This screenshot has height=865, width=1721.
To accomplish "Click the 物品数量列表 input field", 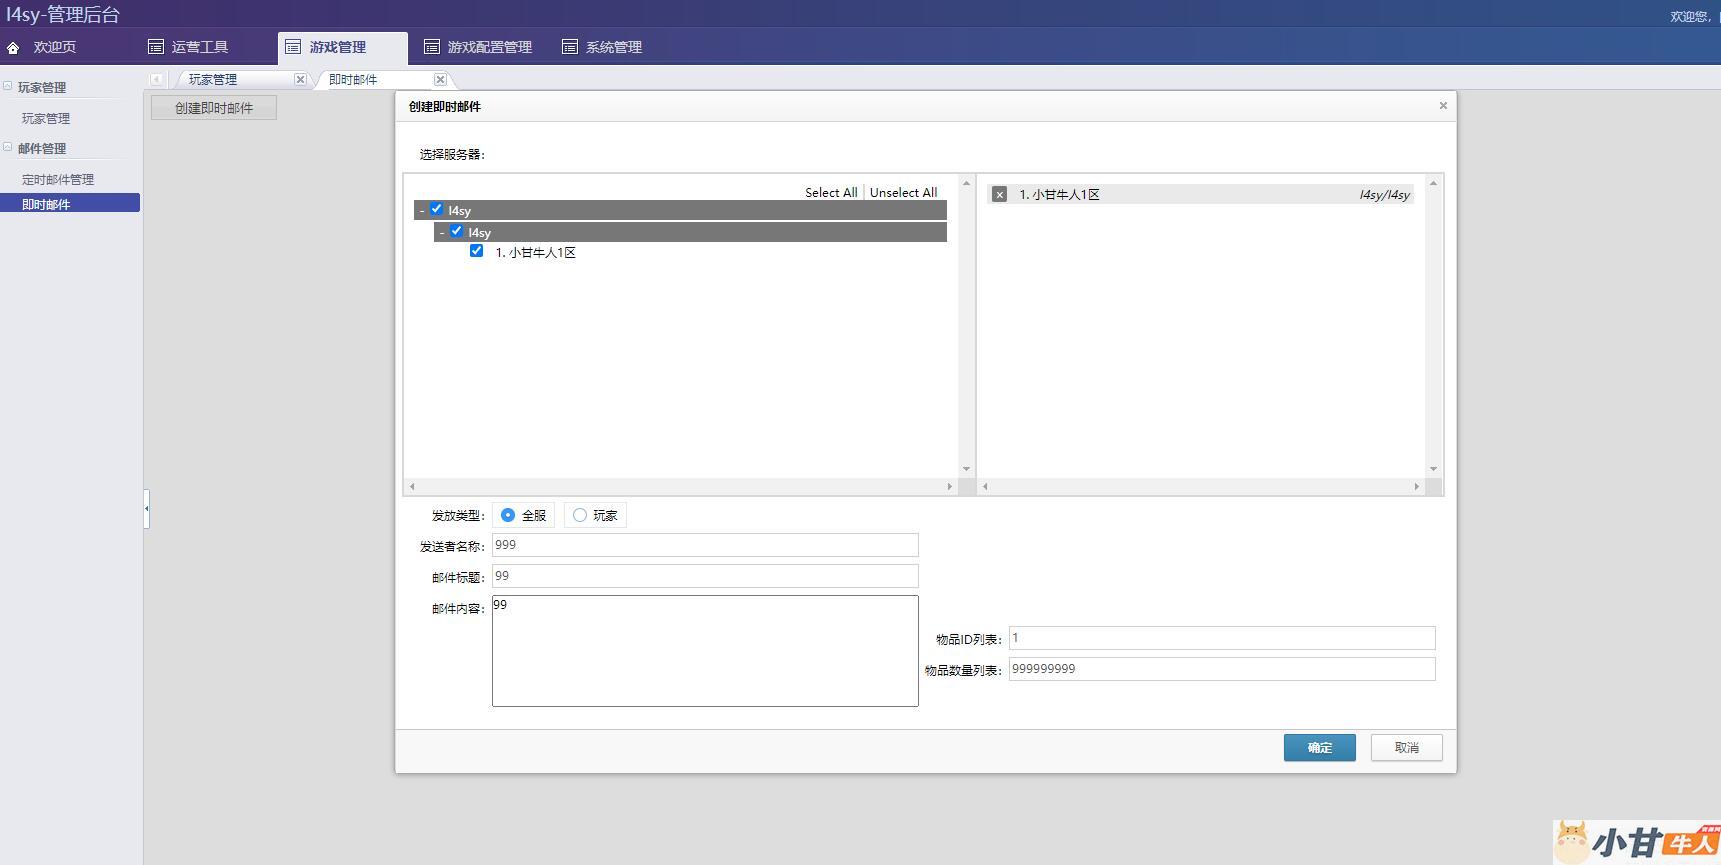I will (1221, 669).
